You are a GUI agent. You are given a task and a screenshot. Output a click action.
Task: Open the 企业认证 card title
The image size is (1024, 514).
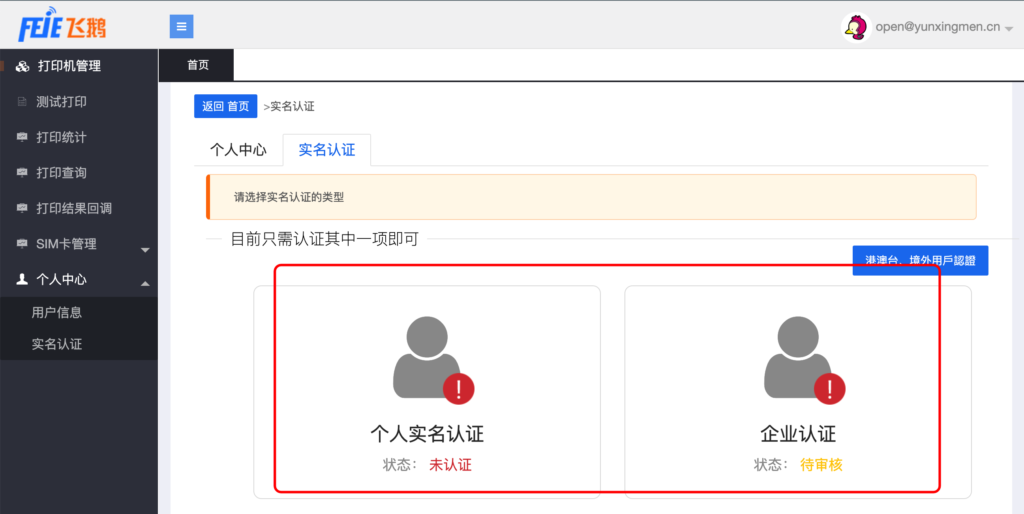coord(798,434)
